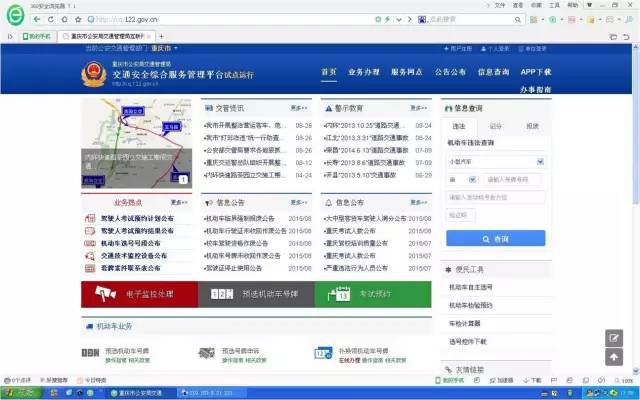
Task: Click the blue 查询 search button
Action: point(496,239)
